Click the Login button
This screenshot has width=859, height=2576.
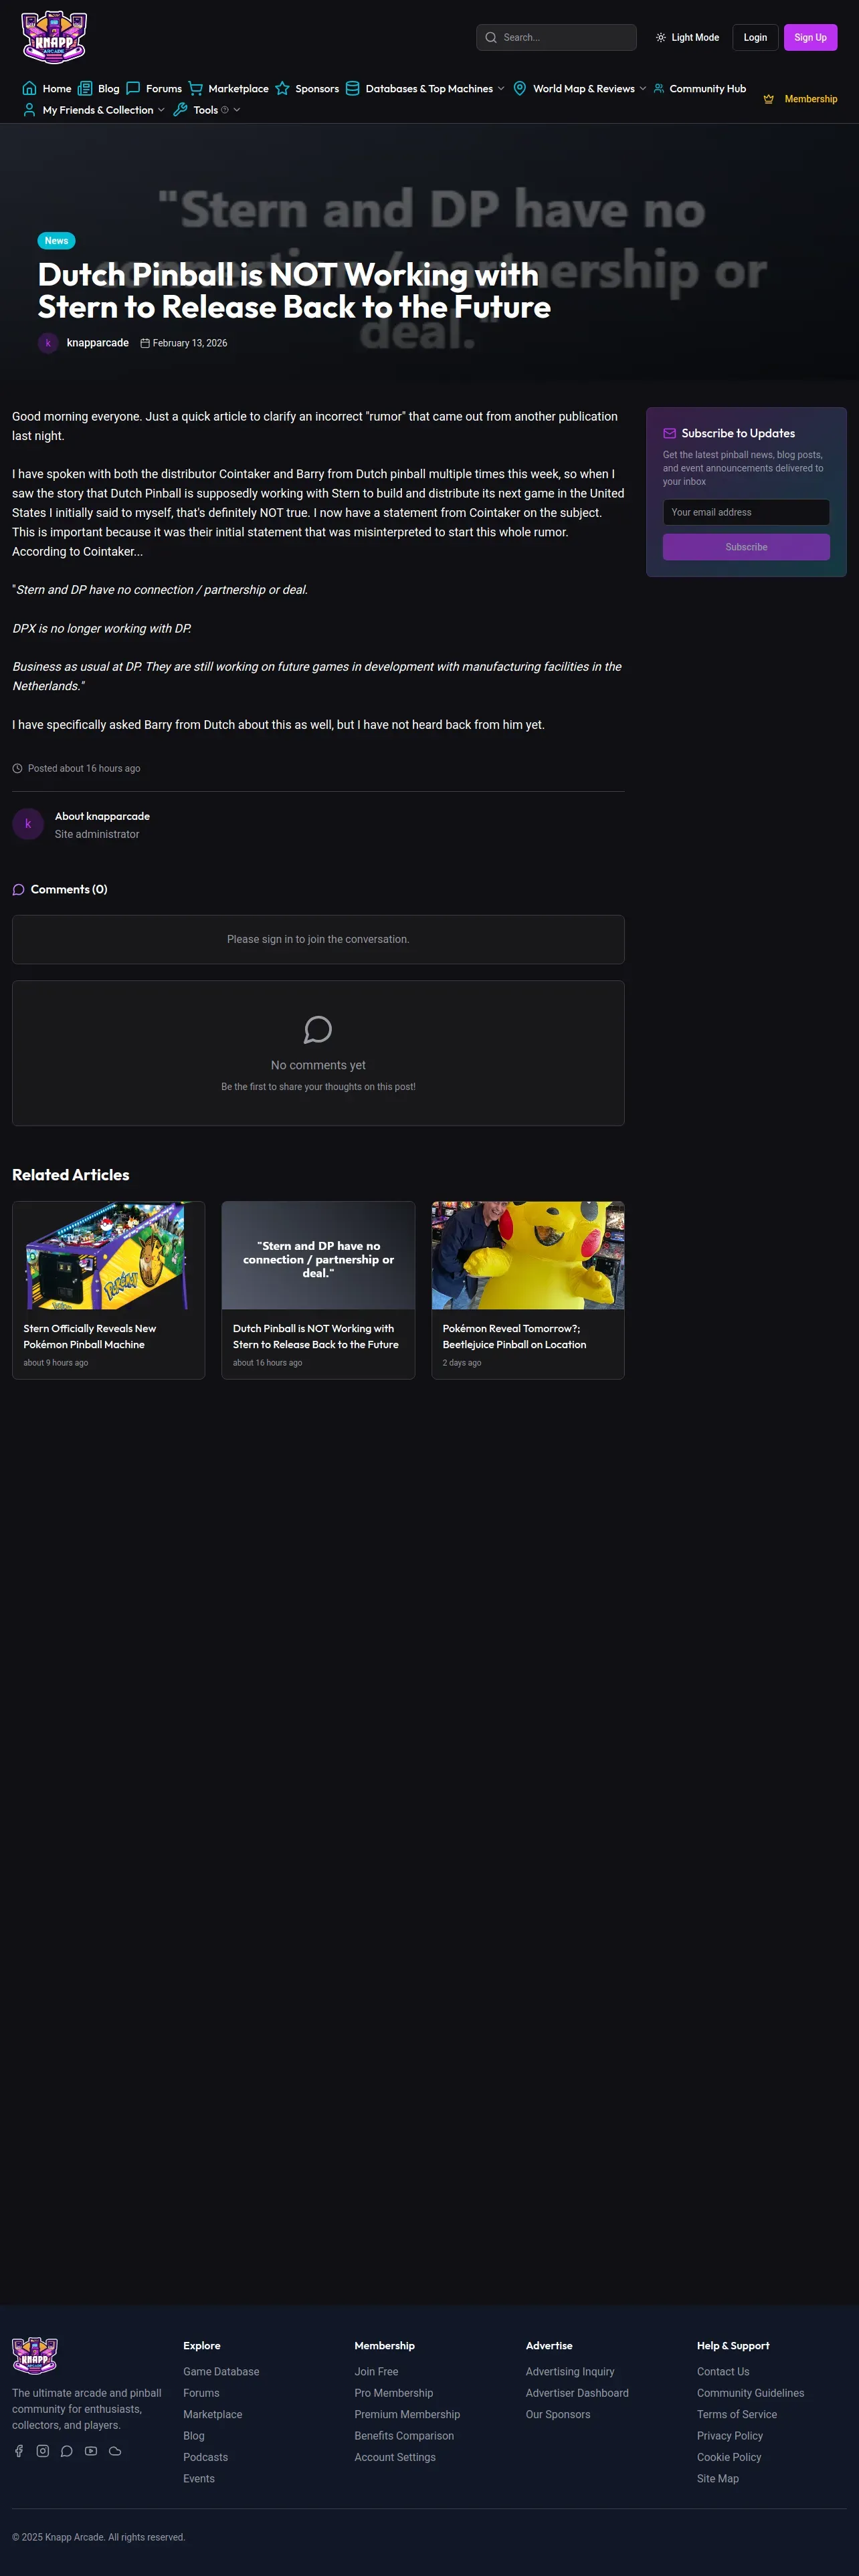(755, 37)
